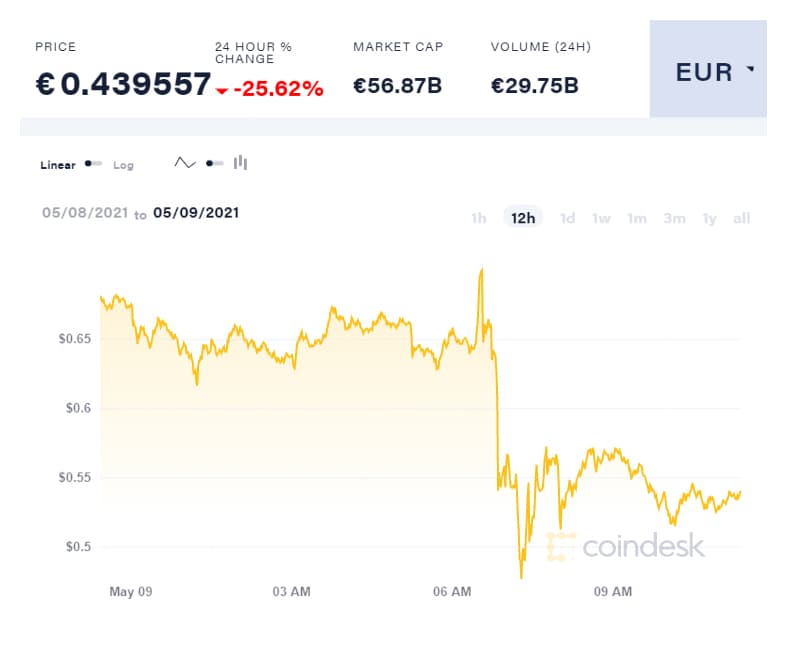Screen dimensions: 787x672
Task: Click the CoinDesk watermark logo
Action: tap(626, 546)
